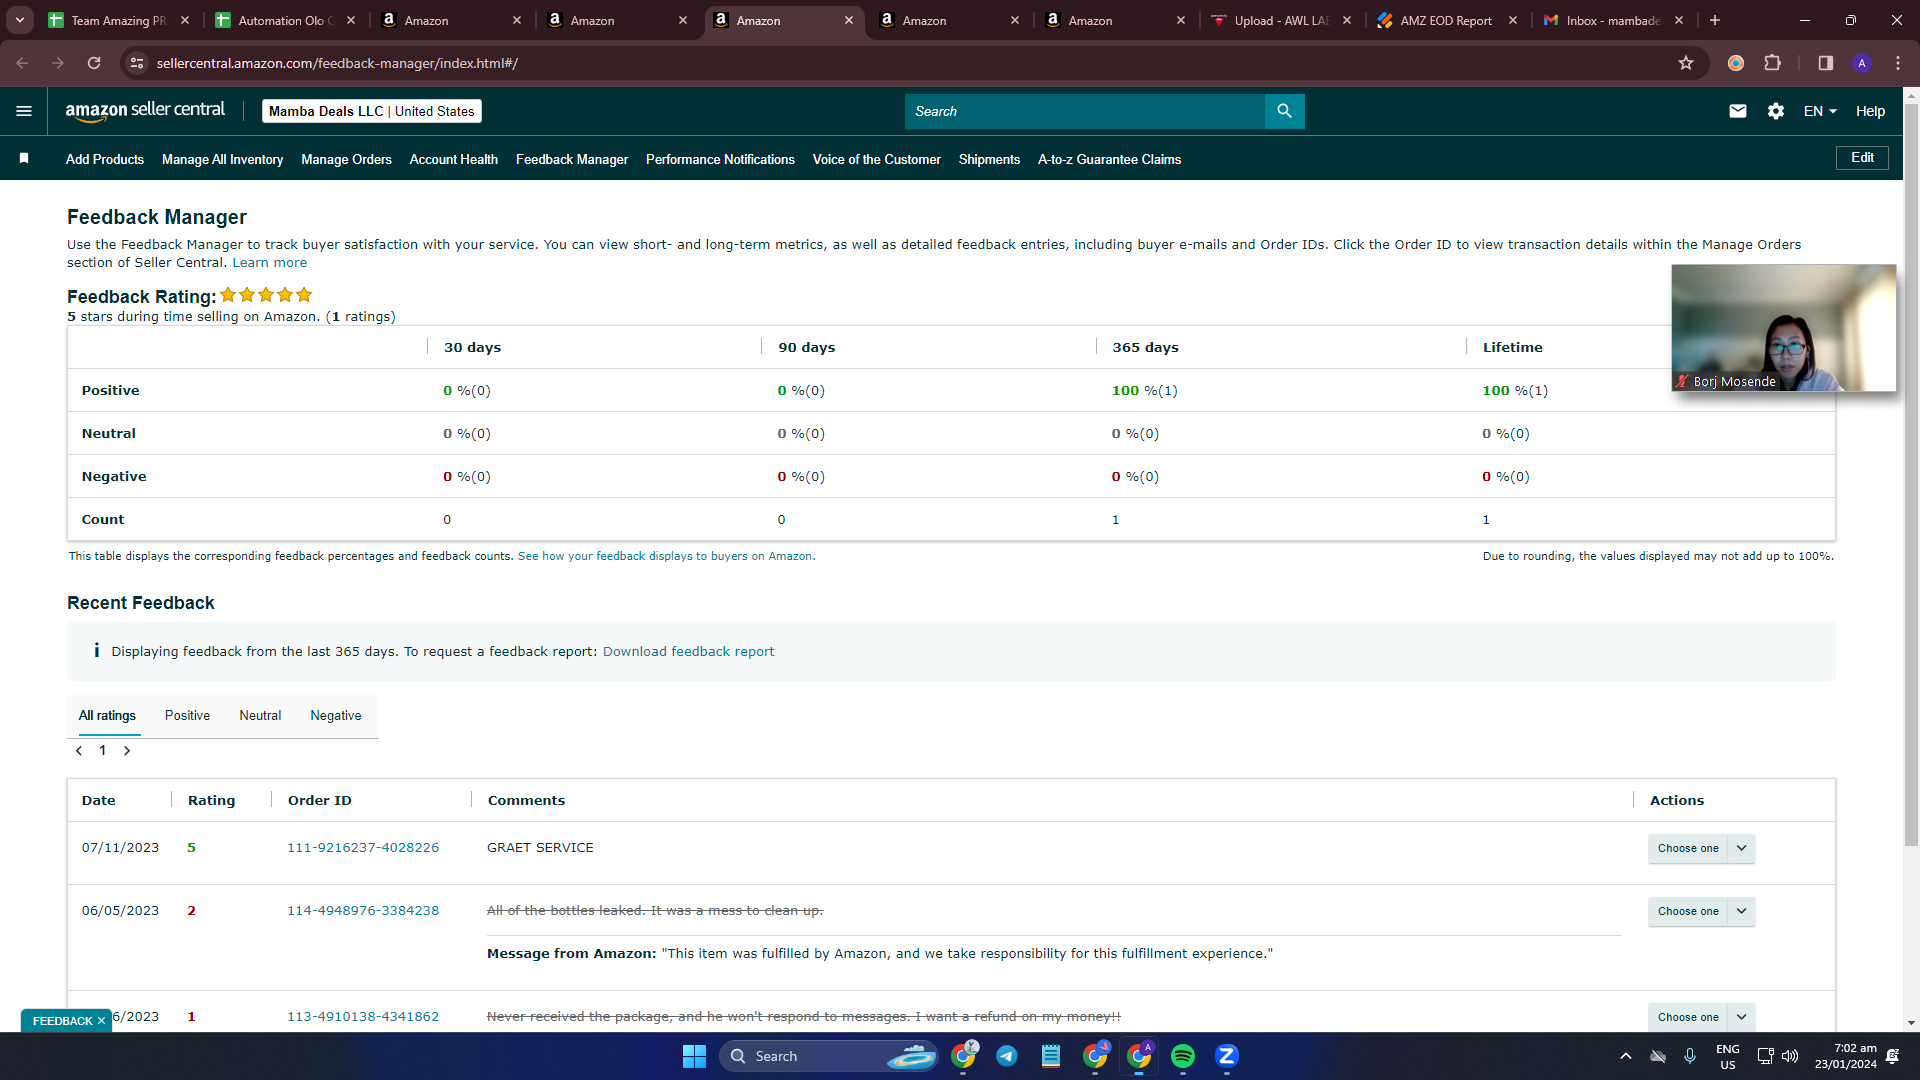Screen dimensions: 1920x1080
Task: Switch to the All ratings tab
Action: pyautogui.click(x=107, y=716)
